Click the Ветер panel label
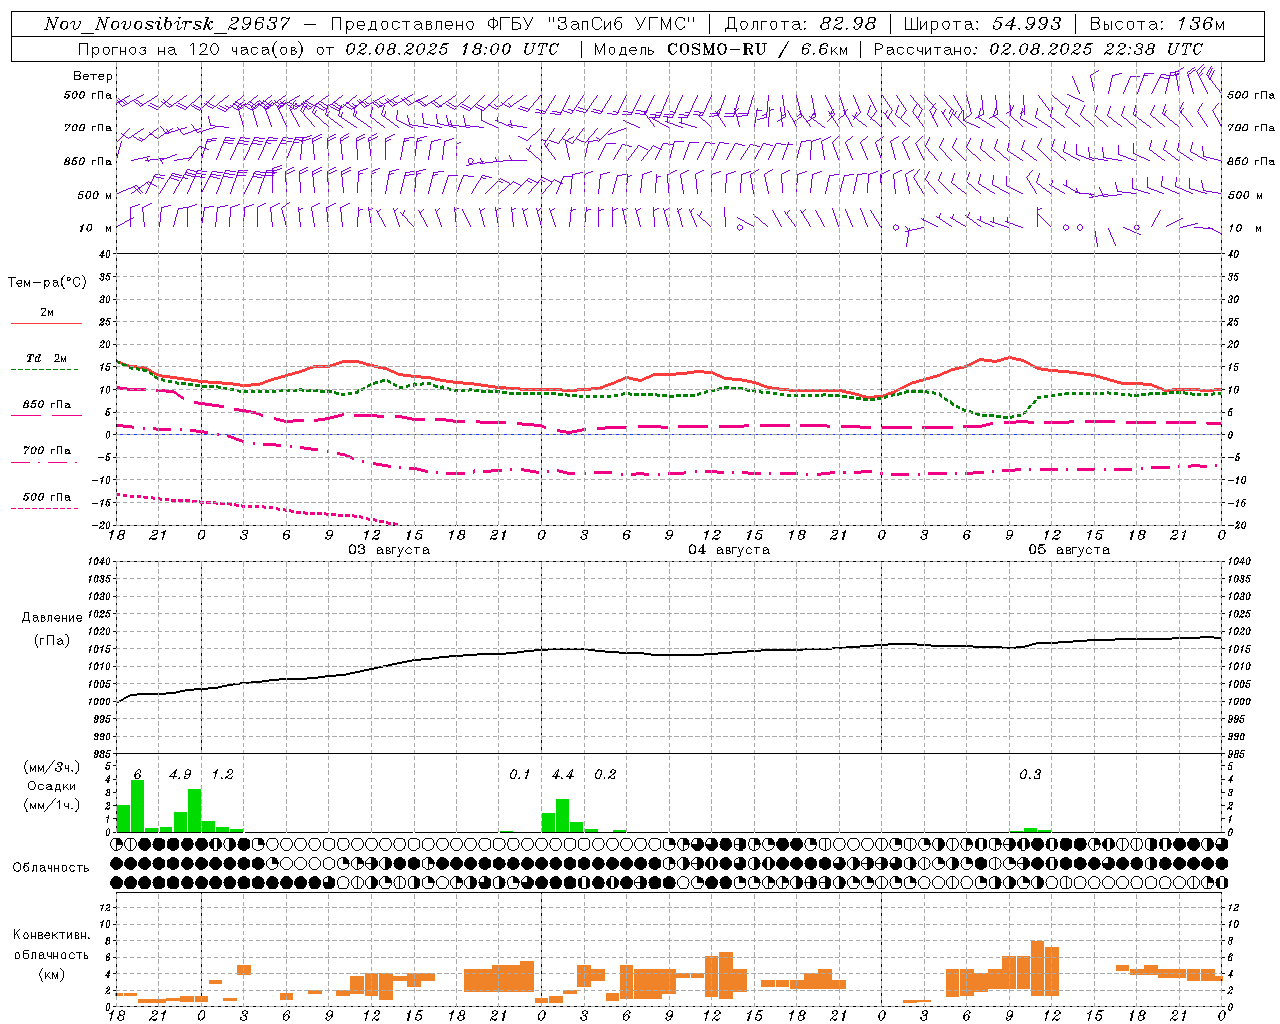Screen dimensions: 1280x1024 (93, 76)
